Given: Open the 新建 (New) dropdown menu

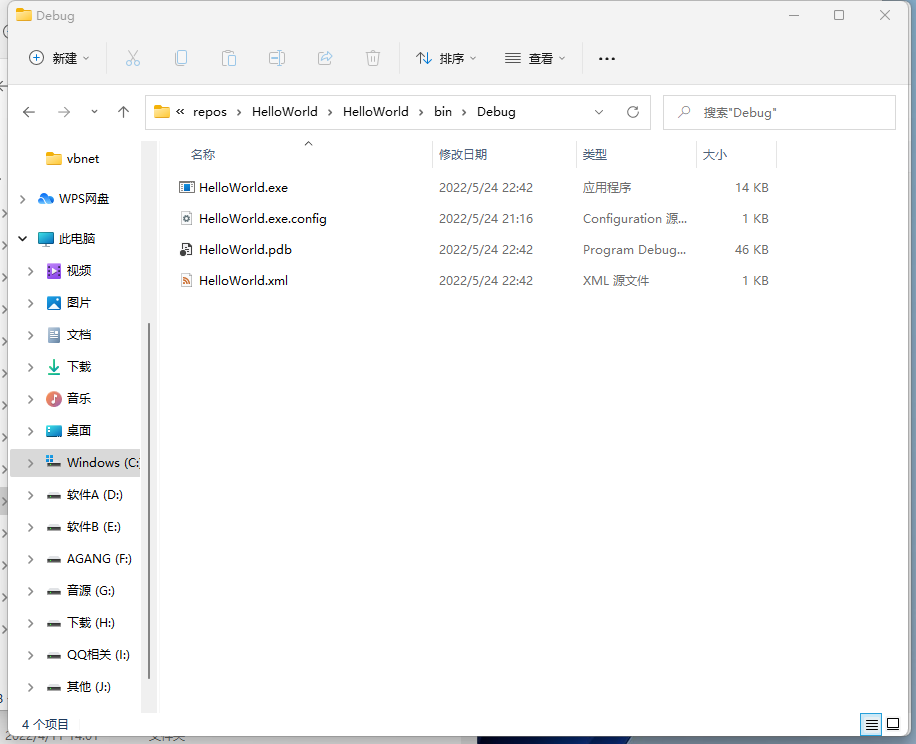Looking at the screenshot, I should [x=59, y=58].
